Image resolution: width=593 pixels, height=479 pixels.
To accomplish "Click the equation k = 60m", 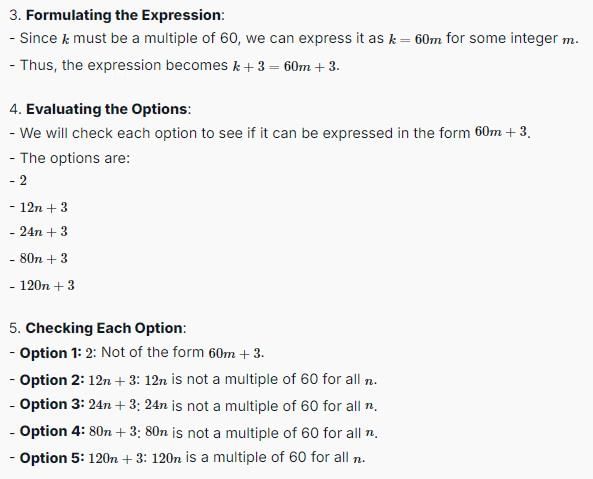I will point(415,39).
